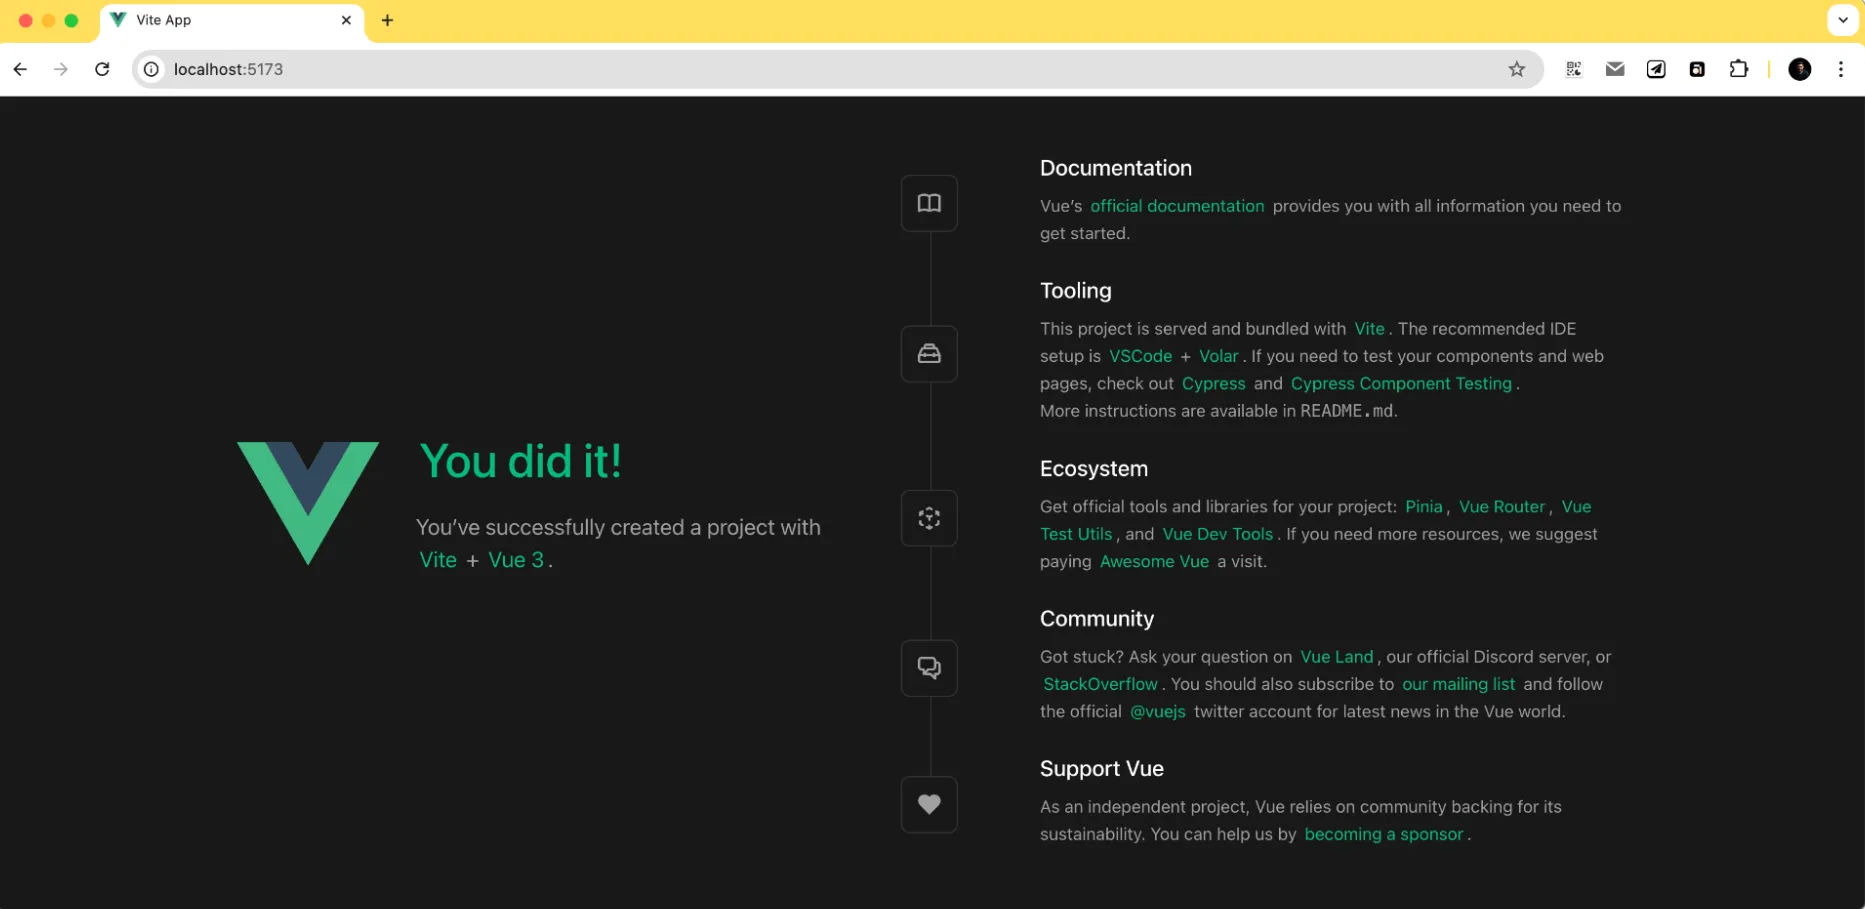
Task: Click the Documentation book icon
Action: click(929, 203)
